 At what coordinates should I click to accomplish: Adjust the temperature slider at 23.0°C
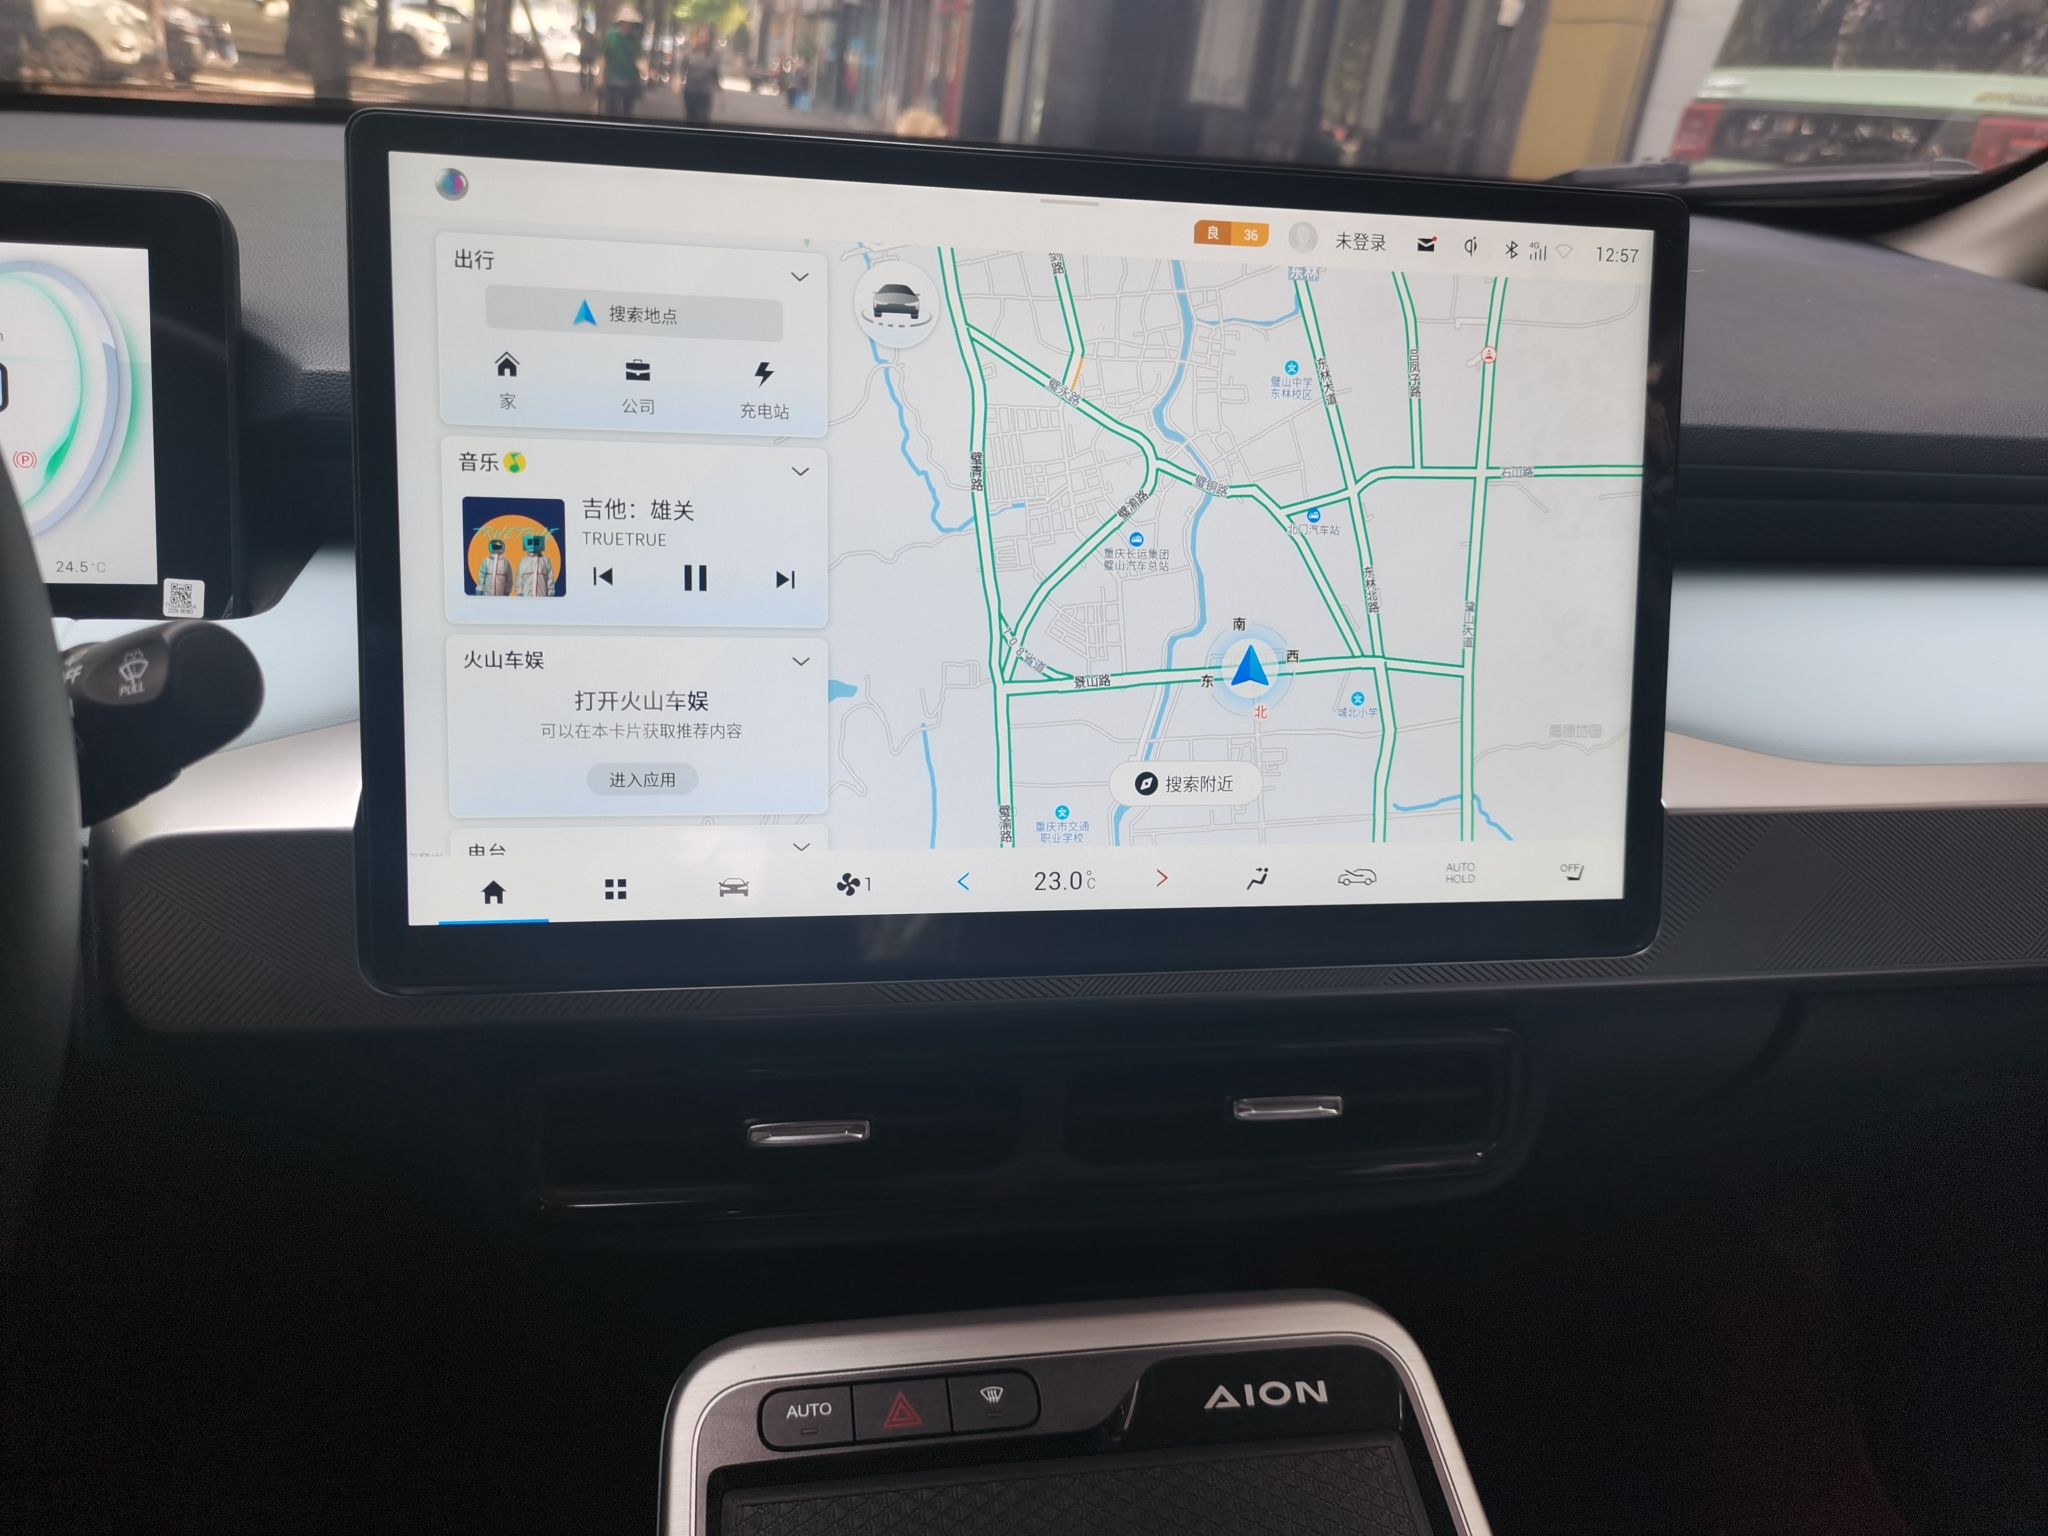pyautogui.click(x=1063, y=879)
